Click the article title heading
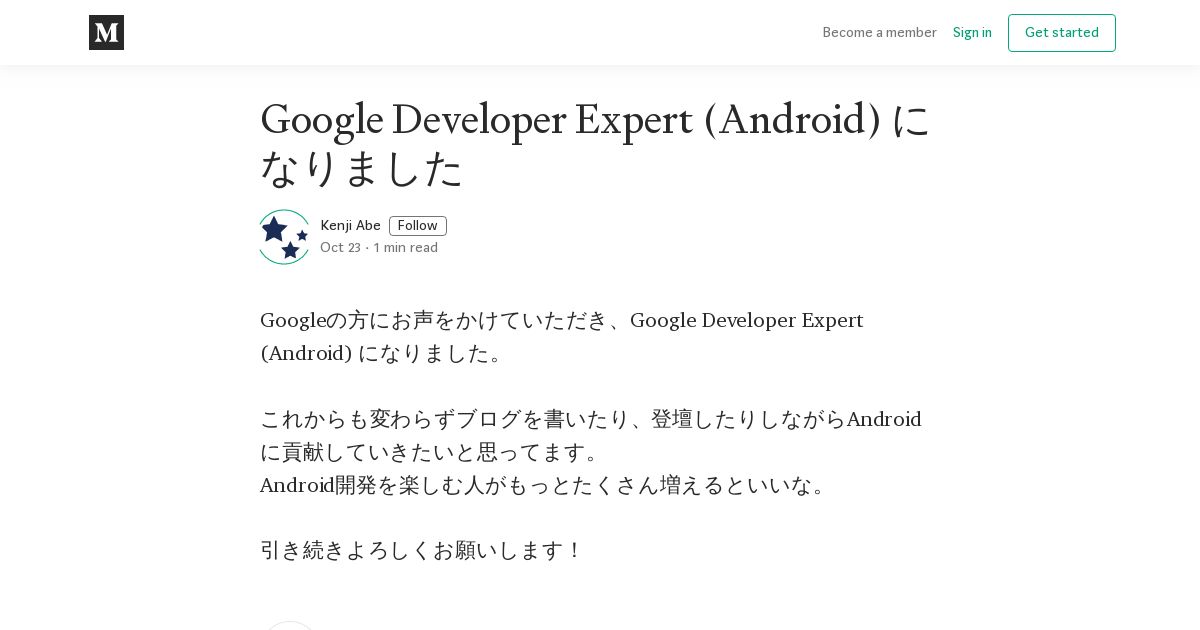1200x630 pixels. point(596,144)
